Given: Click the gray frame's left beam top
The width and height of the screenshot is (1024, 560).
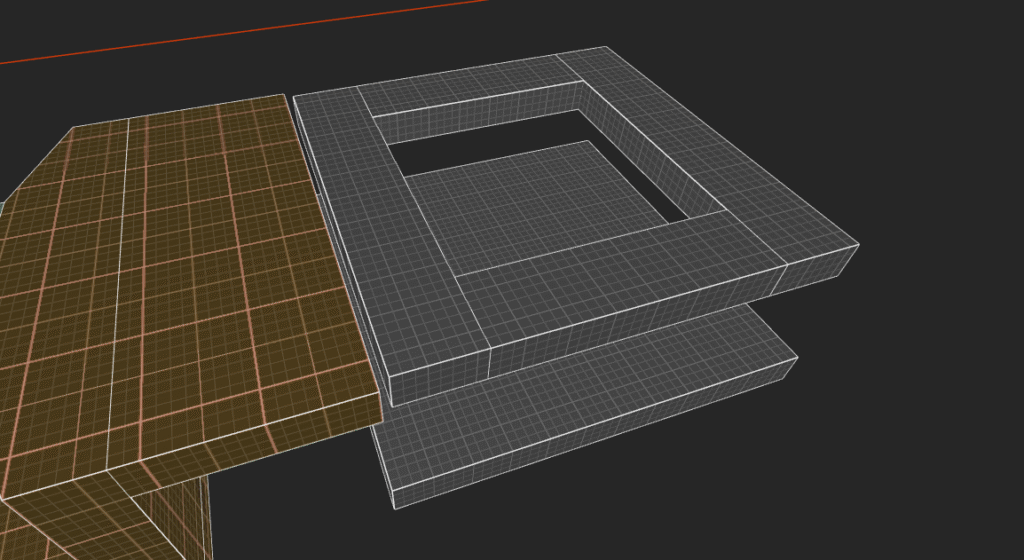Looking at the screenshot, I should click(400, 240).
